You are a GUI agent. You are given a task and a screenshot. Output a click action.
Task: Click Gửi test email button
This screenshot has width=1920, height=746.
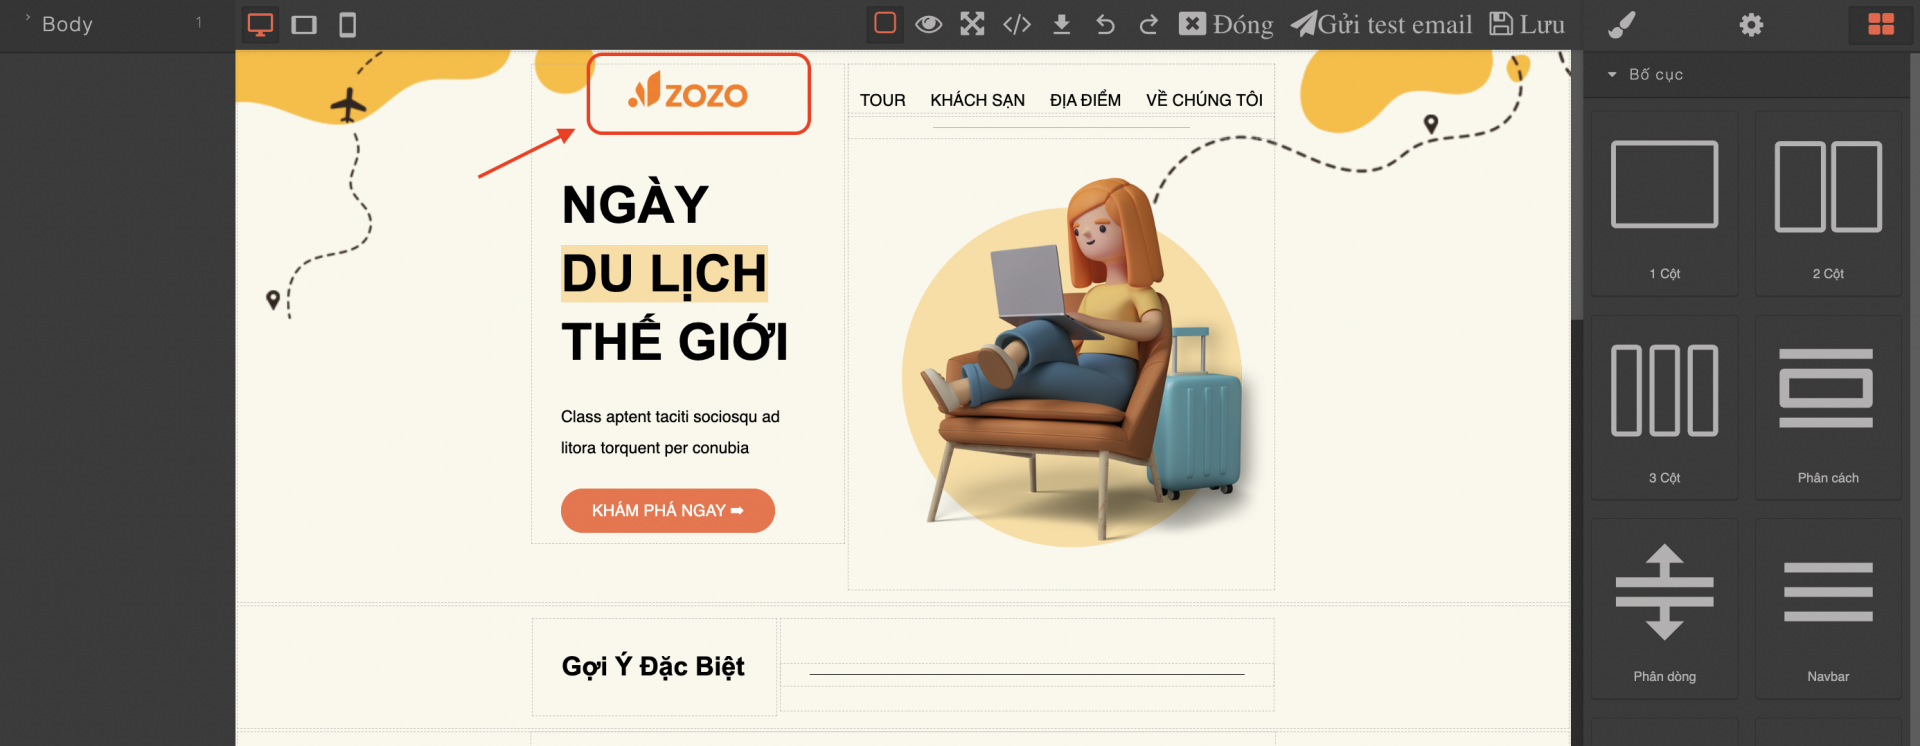coord(1381,24)
